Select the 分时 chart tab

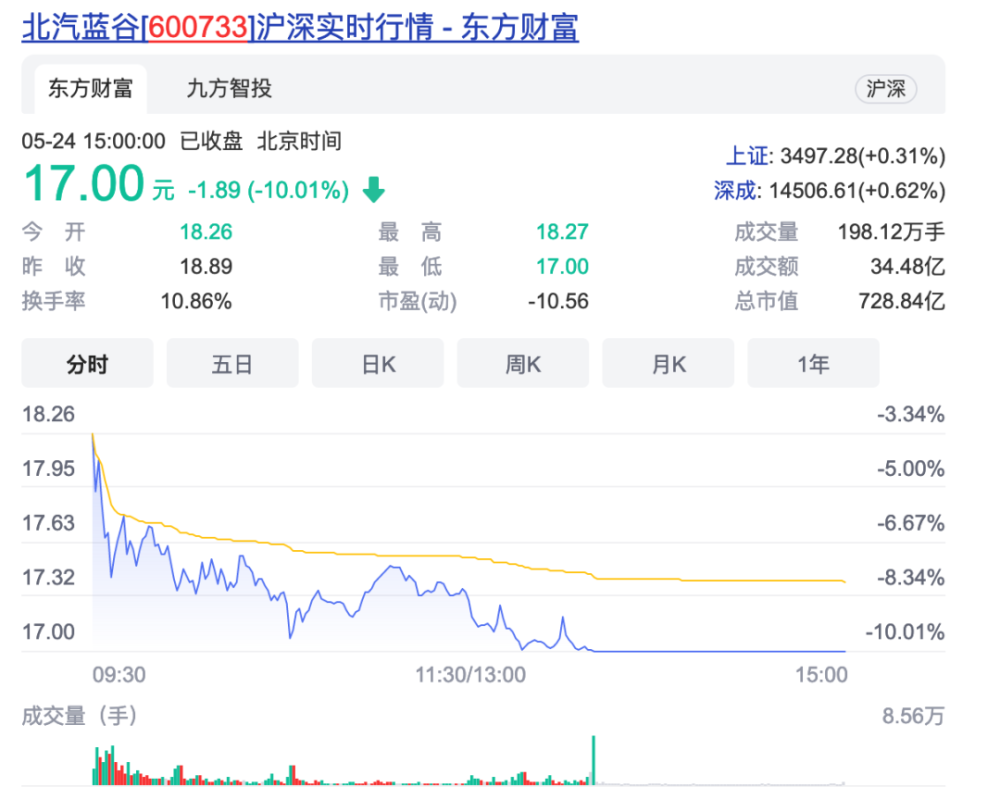pyautogui.click(x=87, y=364)
